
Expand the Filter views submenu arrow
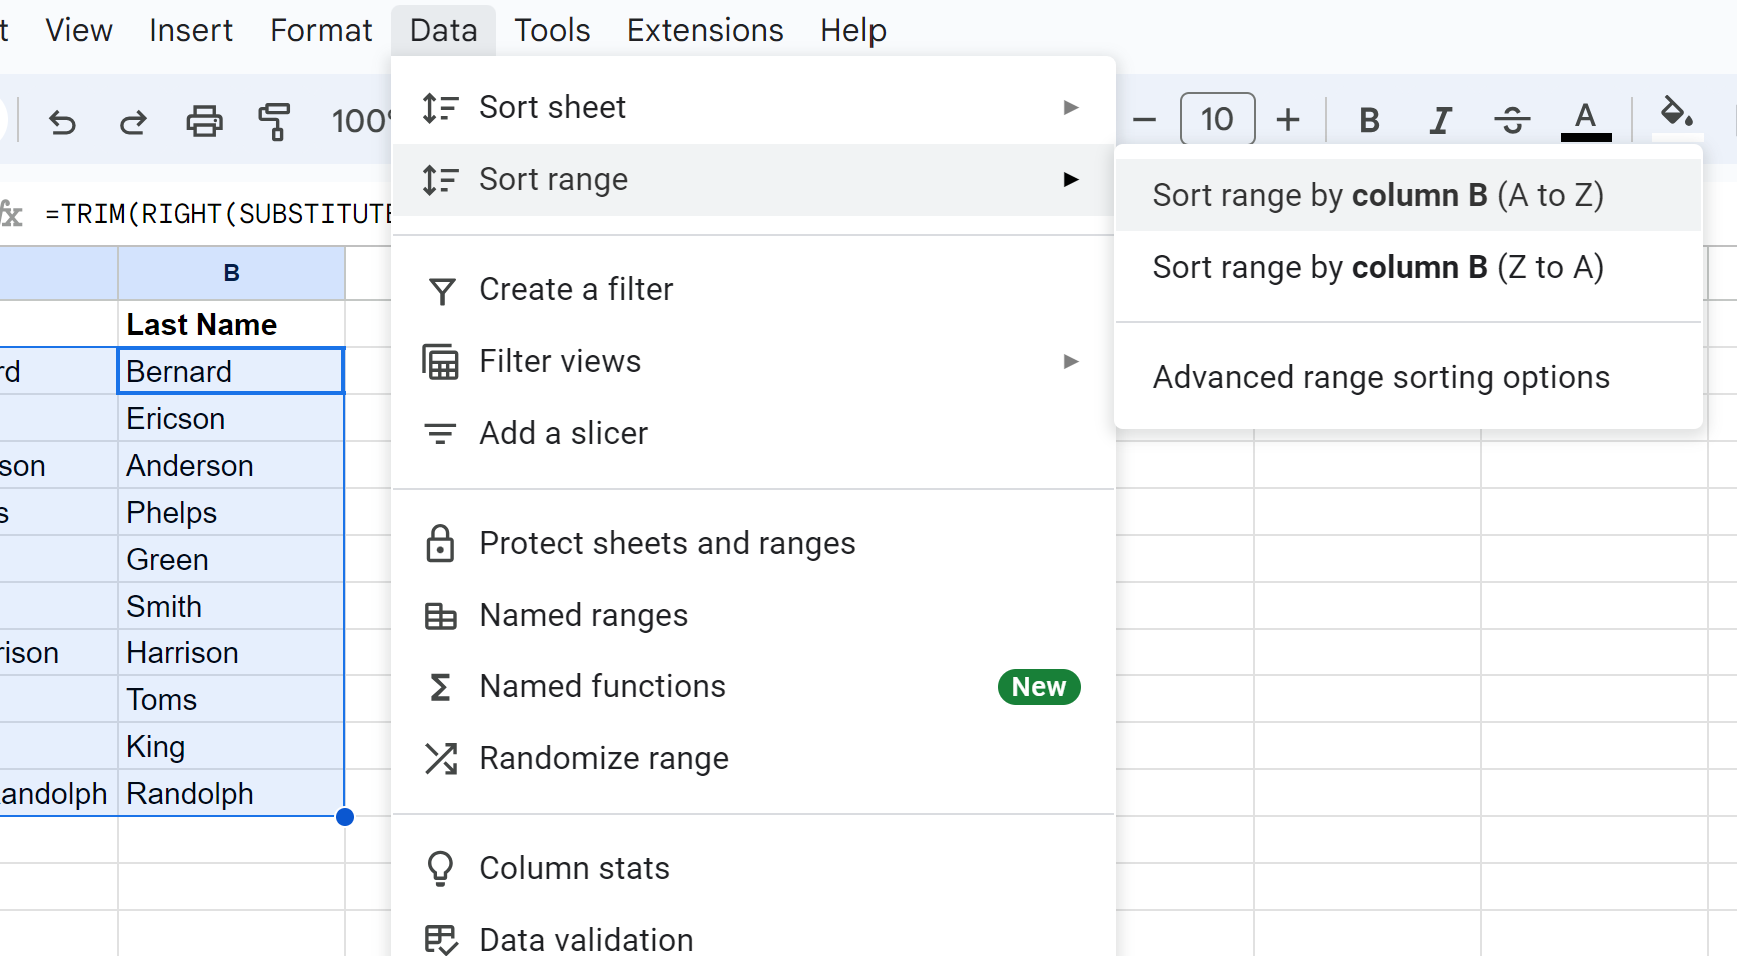[1071, 361]
